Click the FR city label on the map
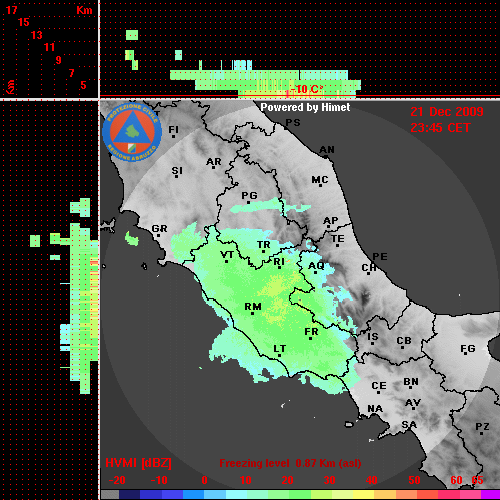Viewport: 500px width, 500px height. (x=311, y=332)
